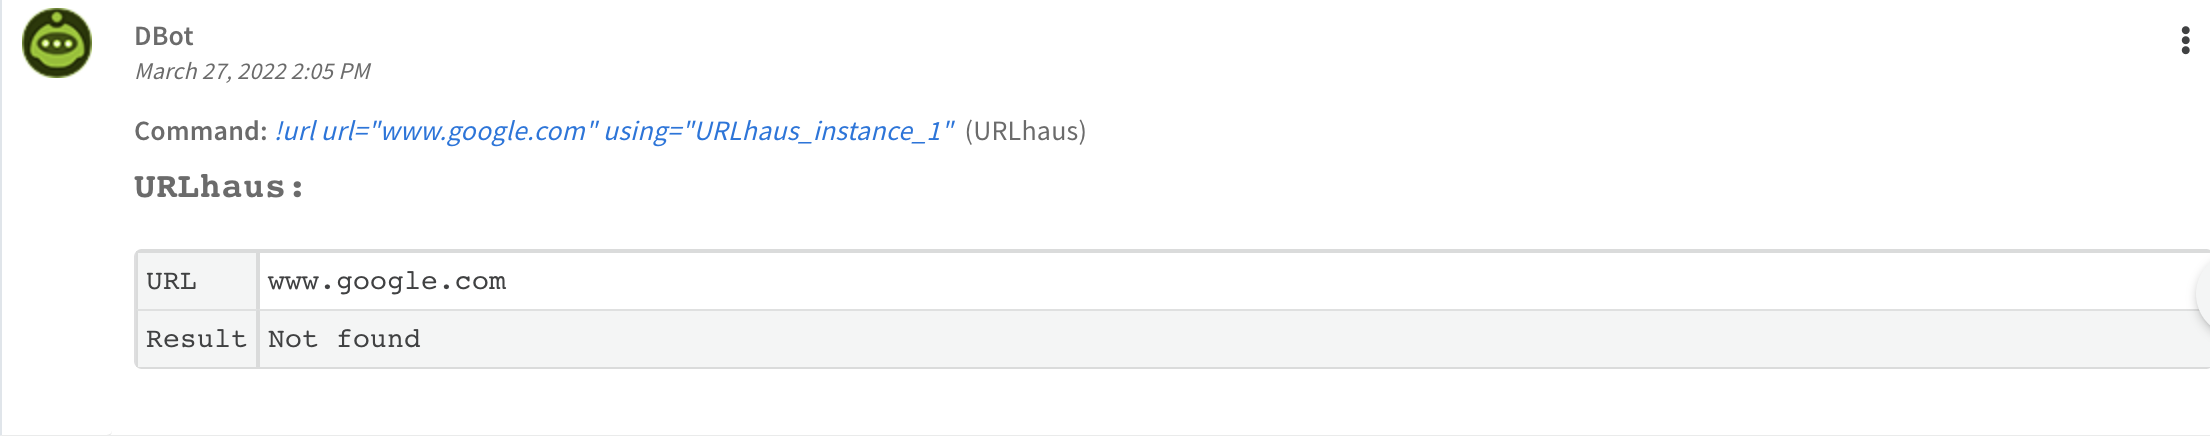Click the !url text at the command start
Image resolution: width=2210 pixels, height=436 pixels.
[x=296, y=131]
